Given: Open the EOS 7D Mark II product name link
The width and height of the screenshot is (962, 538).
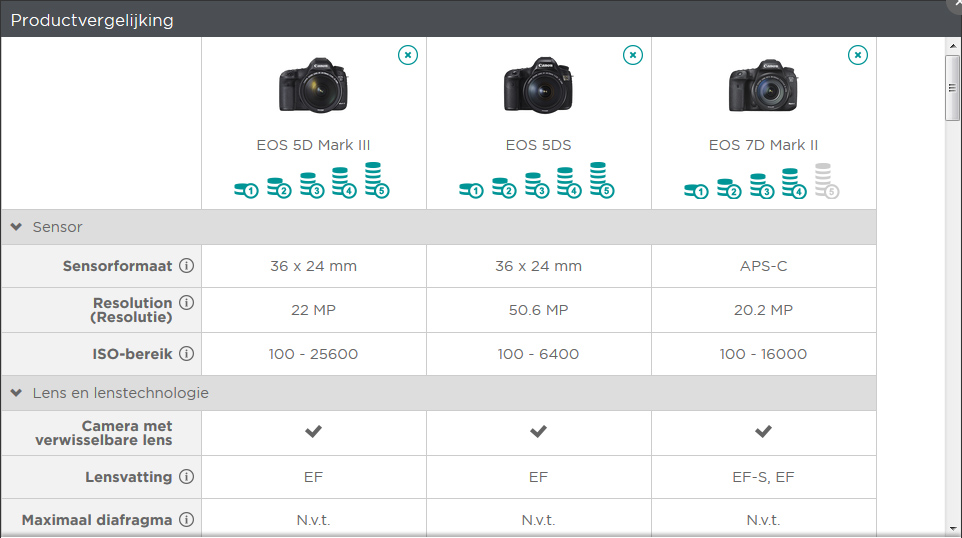Looking at the screenshot, I should pos(763,145).
